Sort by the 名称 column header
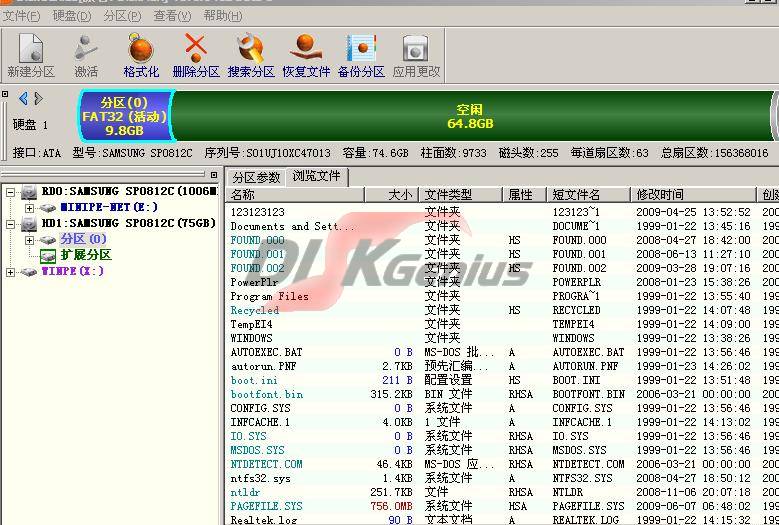Screen dimensions: 779x525 click(295, 195)
